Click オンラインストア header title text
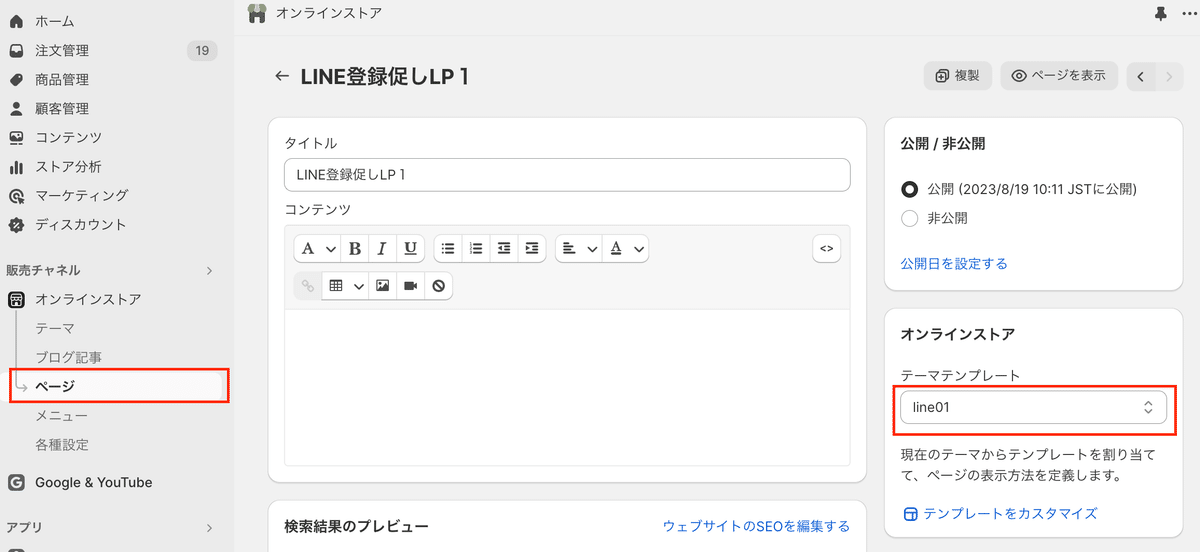 pyautogui.click(x=329, y=14)
